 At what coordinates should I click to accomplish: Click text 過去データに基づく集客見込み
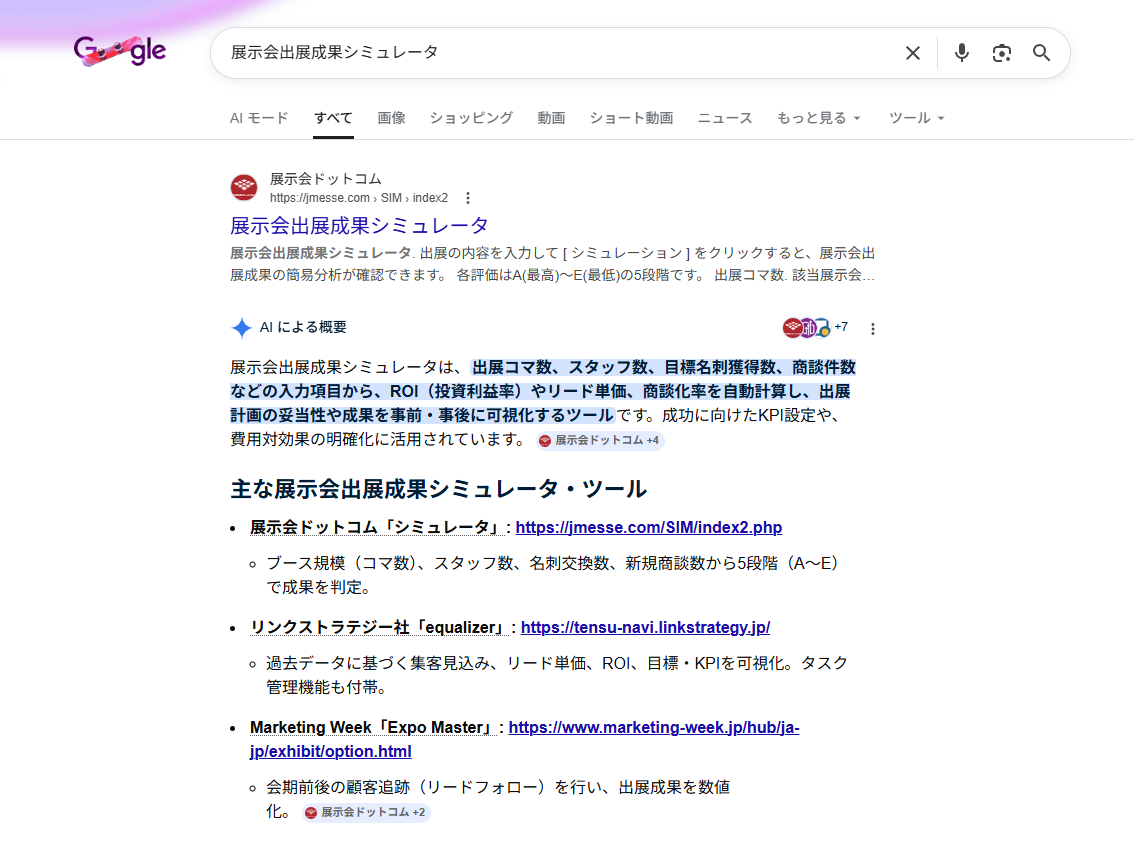click(378, 663)
